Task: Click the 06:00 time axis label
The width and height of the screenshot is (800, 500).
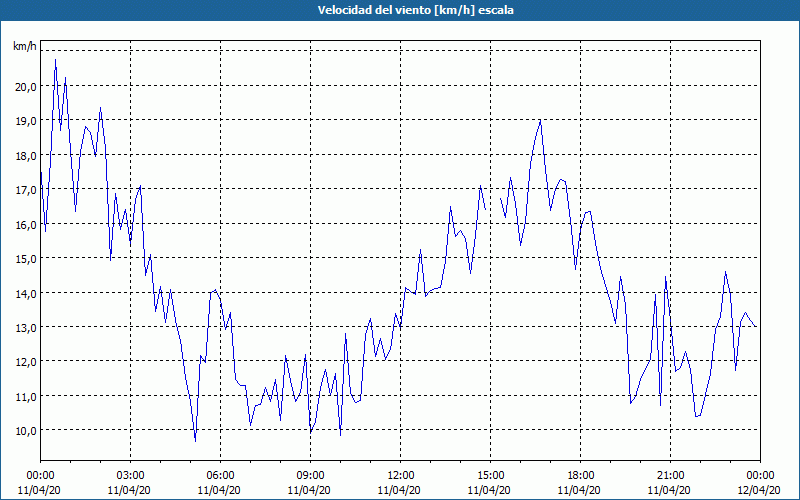Action: point(220,476)
